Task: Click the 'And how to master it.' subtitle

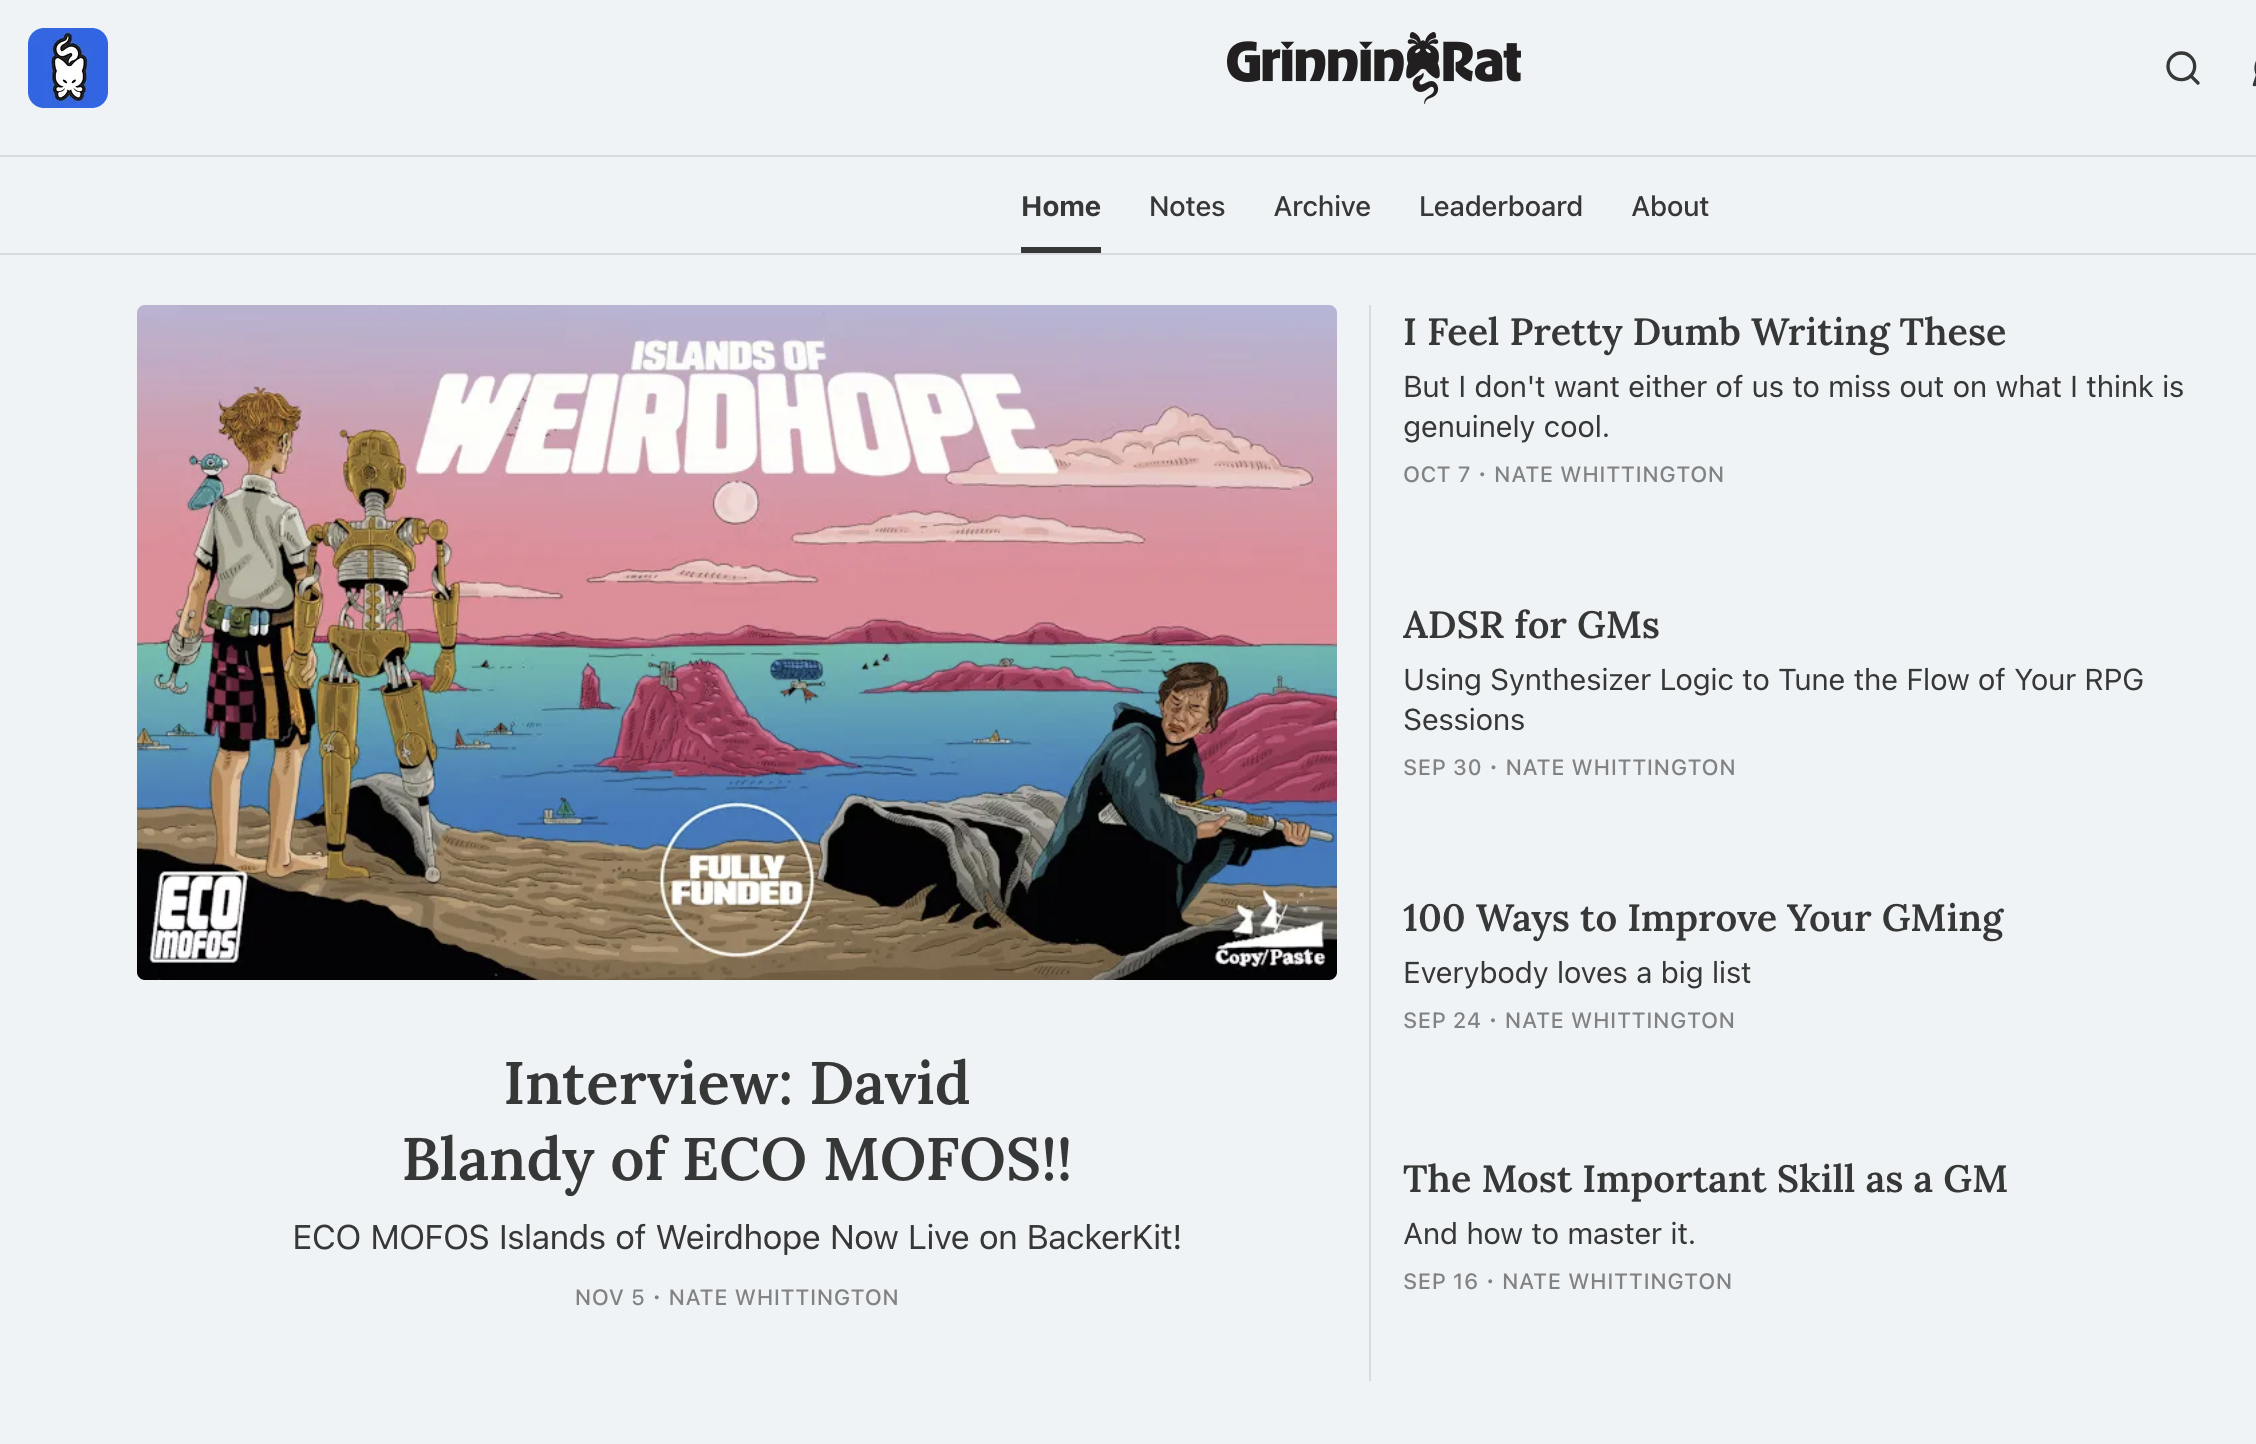Action: (x=1549, y=1233)
